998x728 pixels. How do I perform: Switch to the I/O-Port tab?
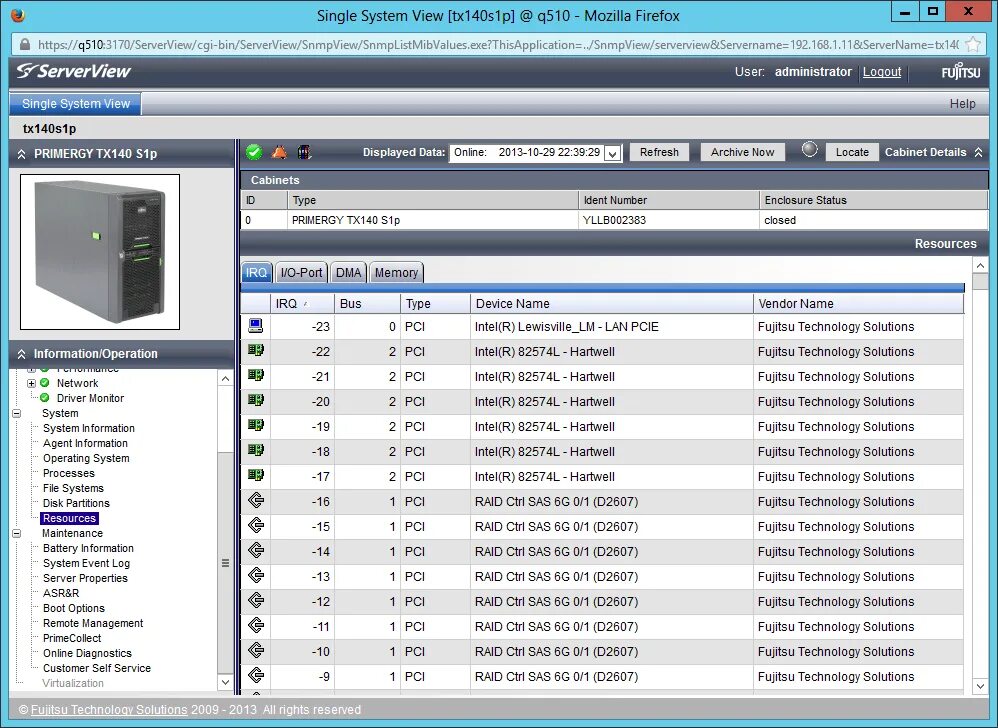301,272
